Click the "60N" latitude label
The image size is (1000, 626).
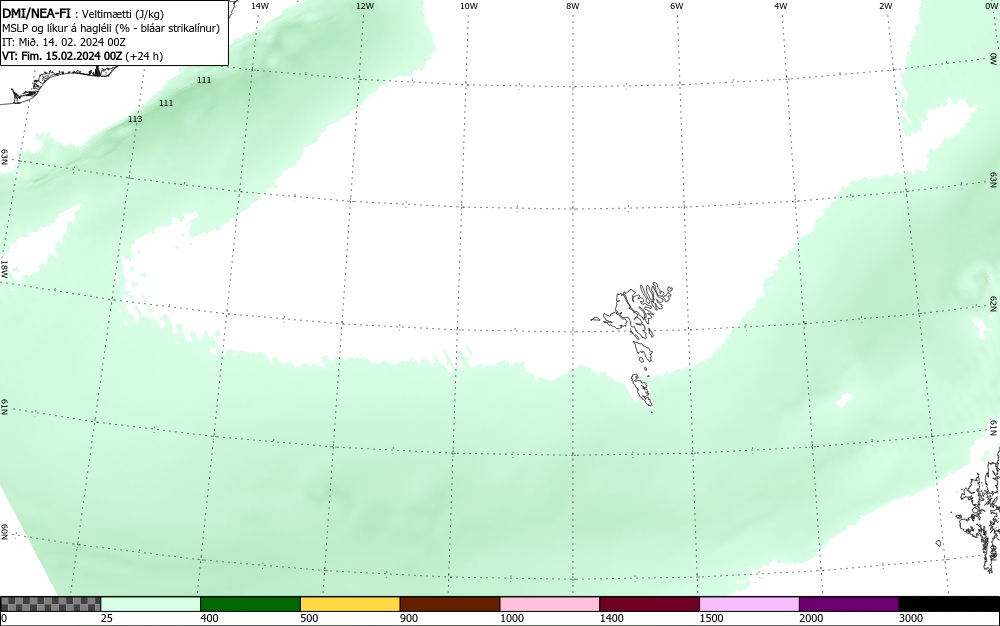(4, 532)
